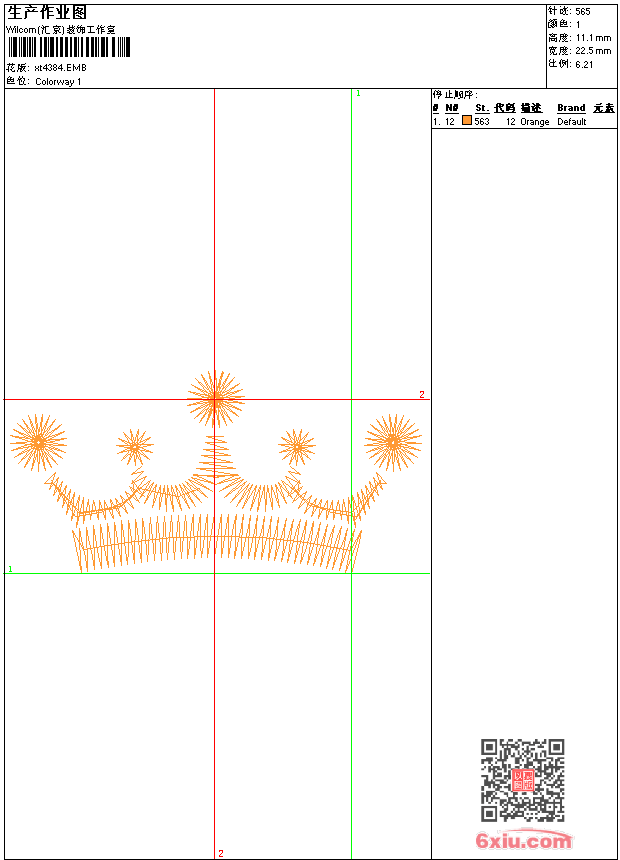Click the Brand column header
This screenshot has width=620, height=860.
pyautogui.click(x=571, y=108)
